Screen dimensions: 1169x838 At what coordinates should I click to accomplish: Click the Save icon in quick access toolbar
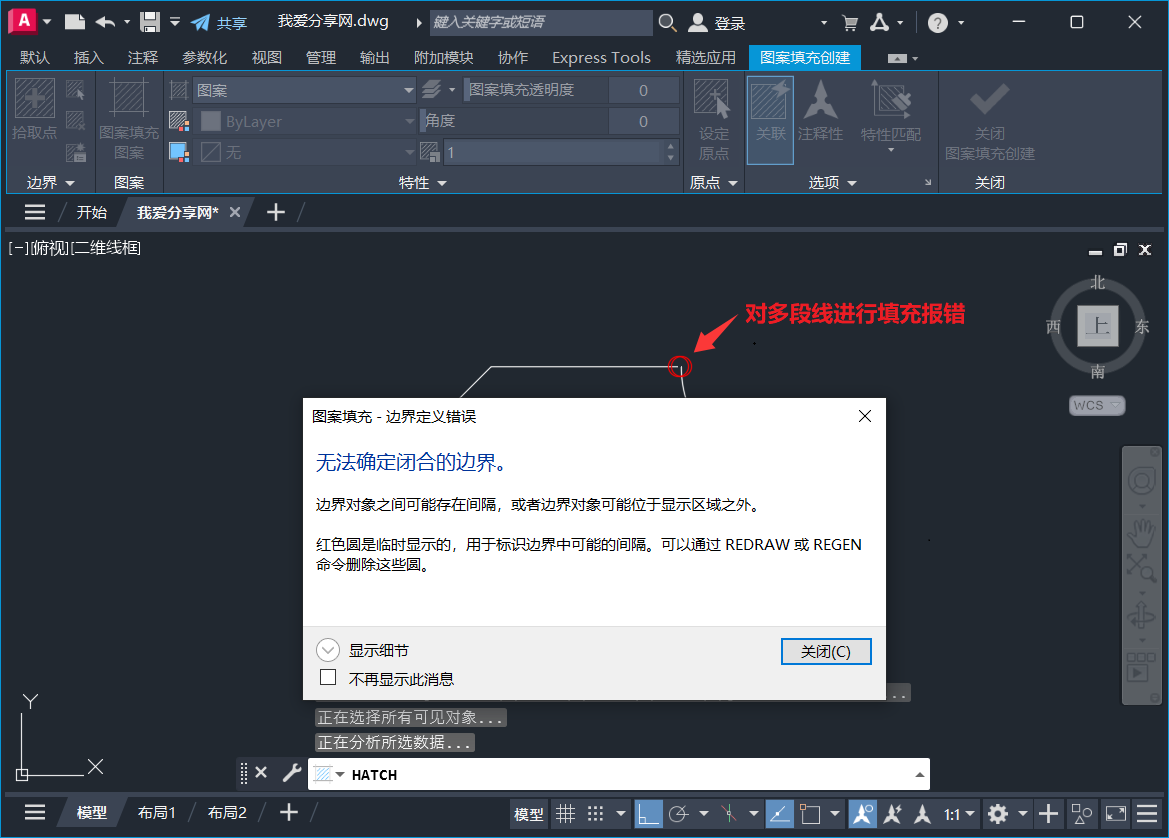(149, 20)
